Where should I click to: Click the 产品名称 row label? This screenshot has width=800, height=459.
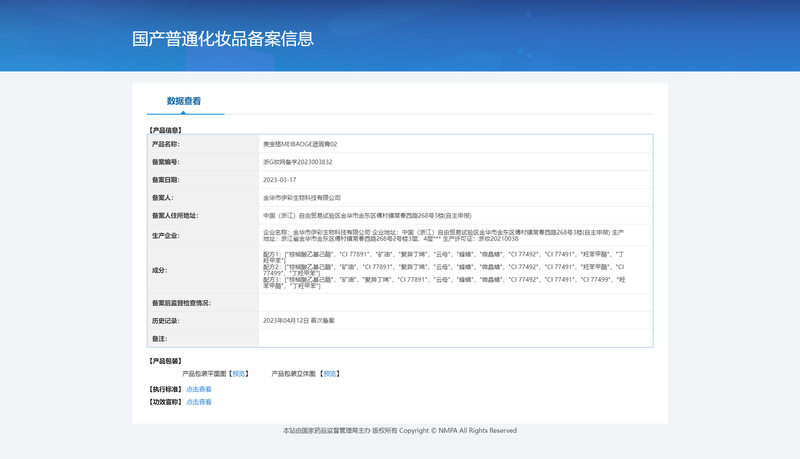pos(165,144)
